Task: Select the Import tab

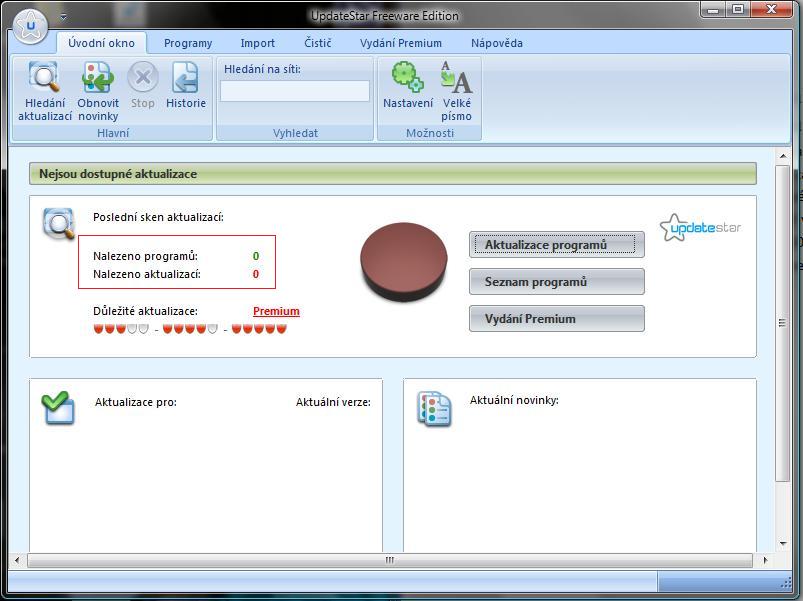Action: point(258,43)
